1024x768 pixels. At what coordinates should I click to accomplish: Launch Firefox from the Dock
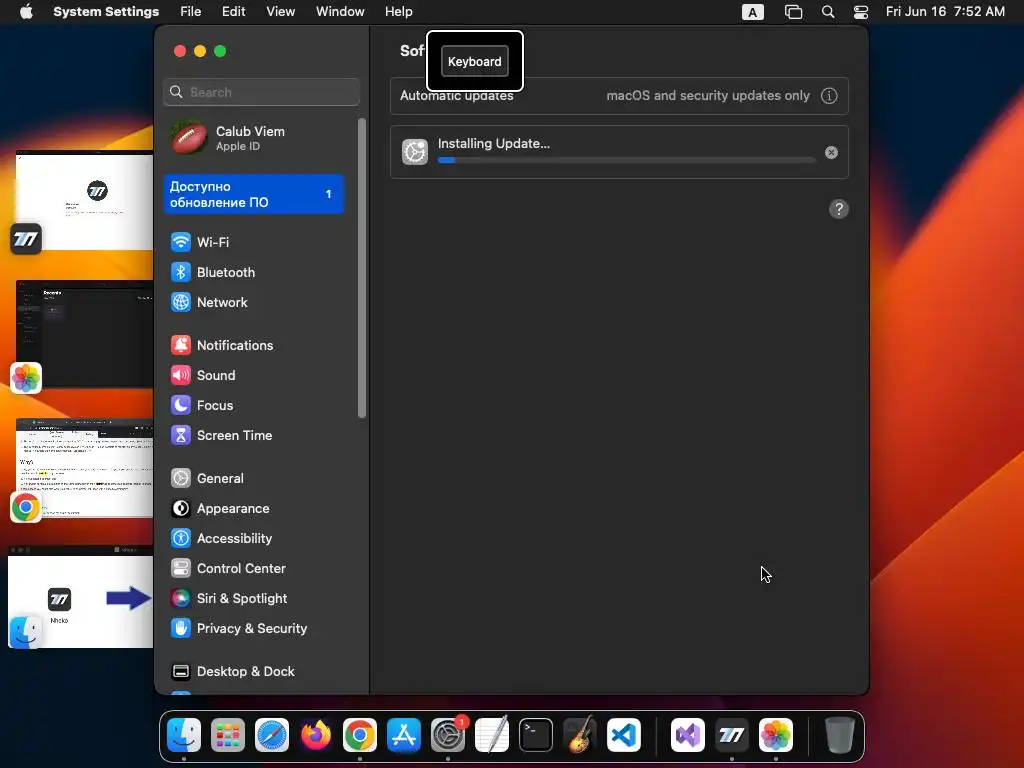point(316,735)
